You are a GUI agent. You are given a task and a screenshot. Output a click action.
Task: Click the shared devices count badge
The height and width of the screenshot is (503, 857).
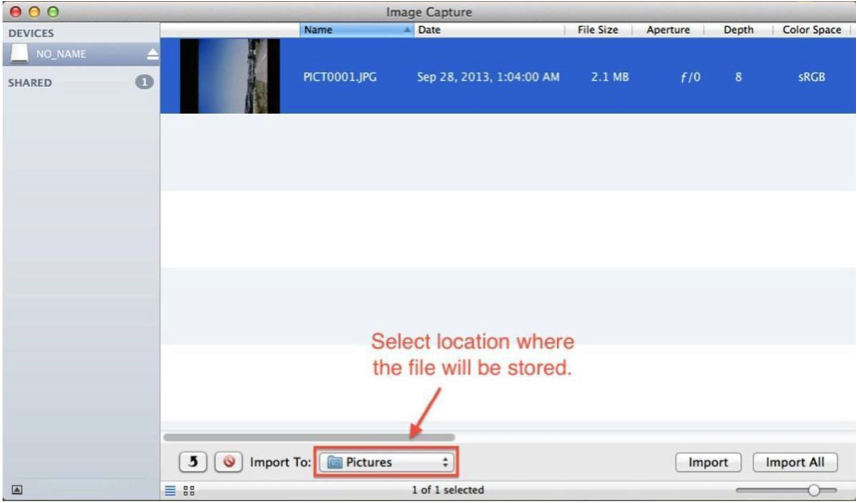[144, 82]
